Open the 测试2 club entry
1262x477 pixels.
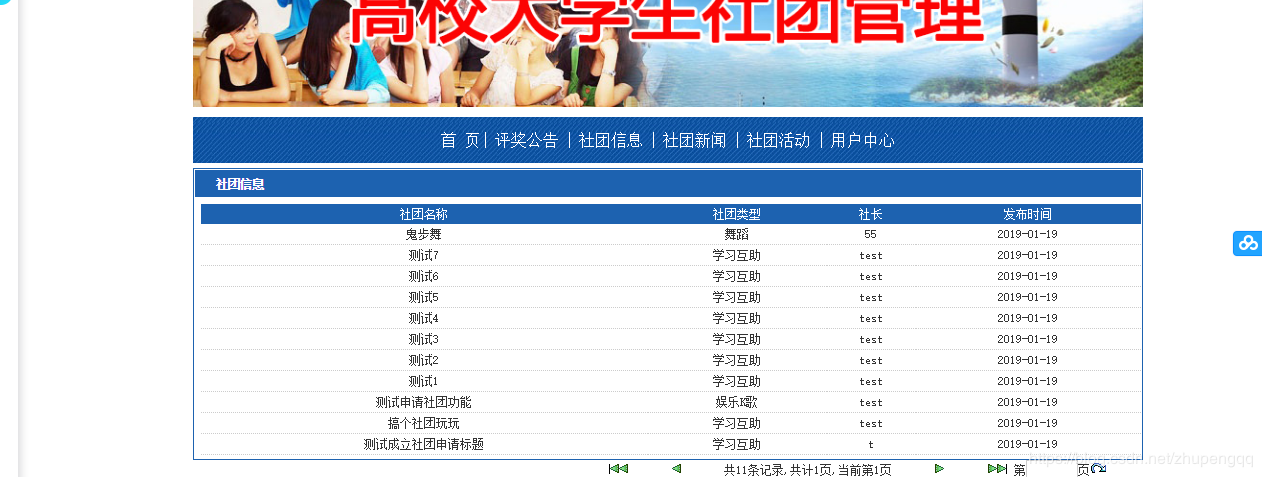point(423,360)
